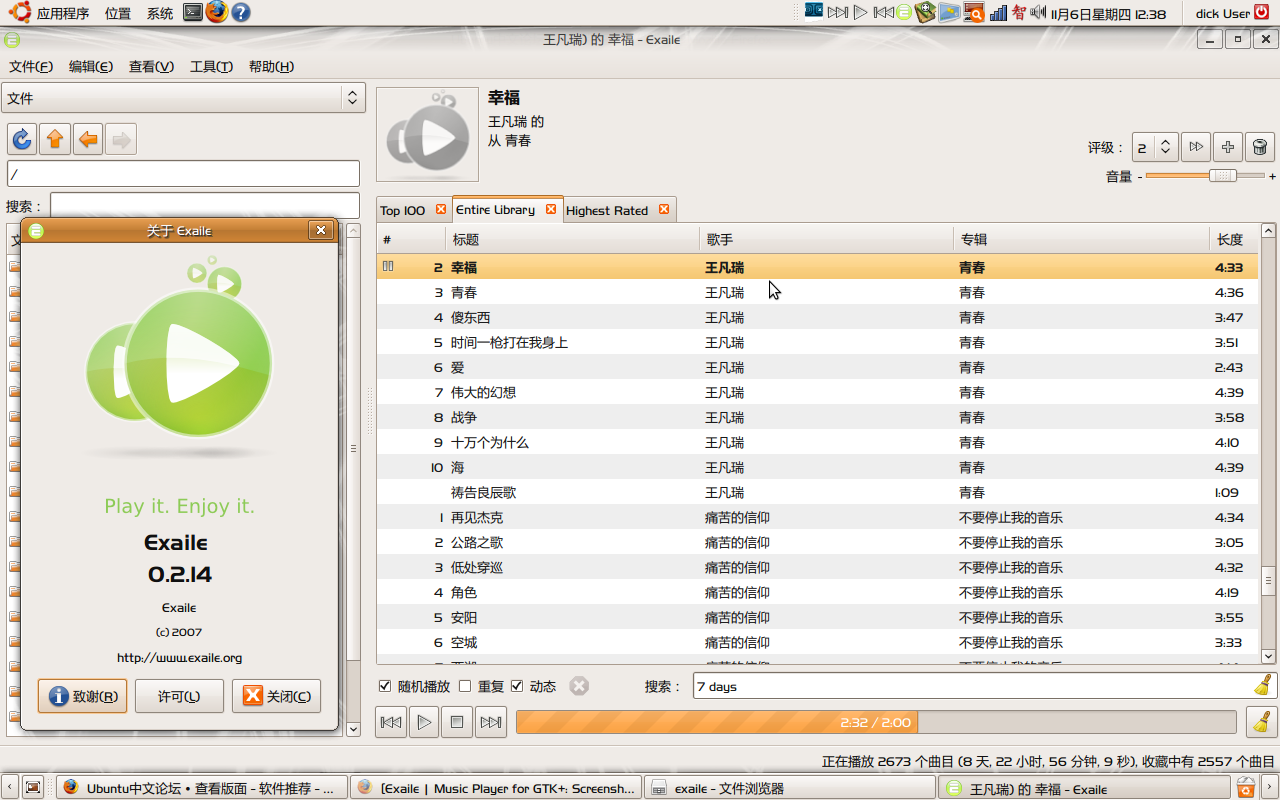This screenshot has width=1280, height=800.
Task: Open 编辑(E) menu
Action: point(90,66)
